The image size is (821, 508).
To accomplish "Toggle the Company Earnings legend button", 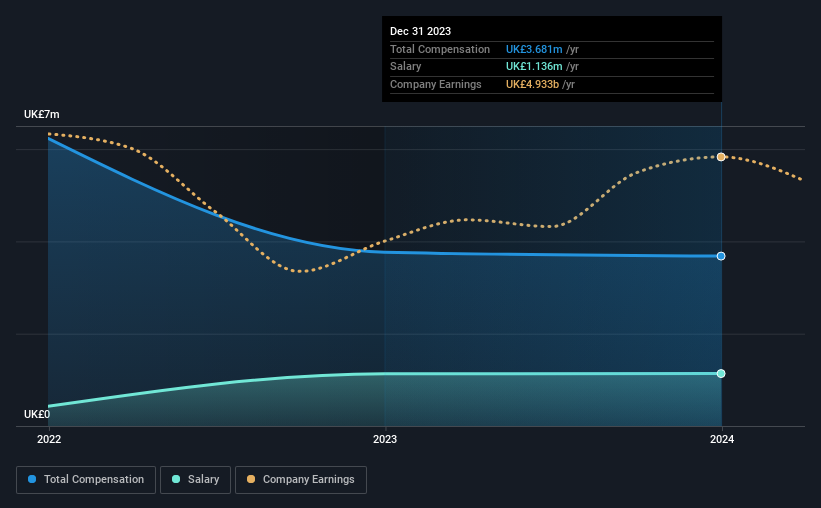I will (x=301, y=480).
